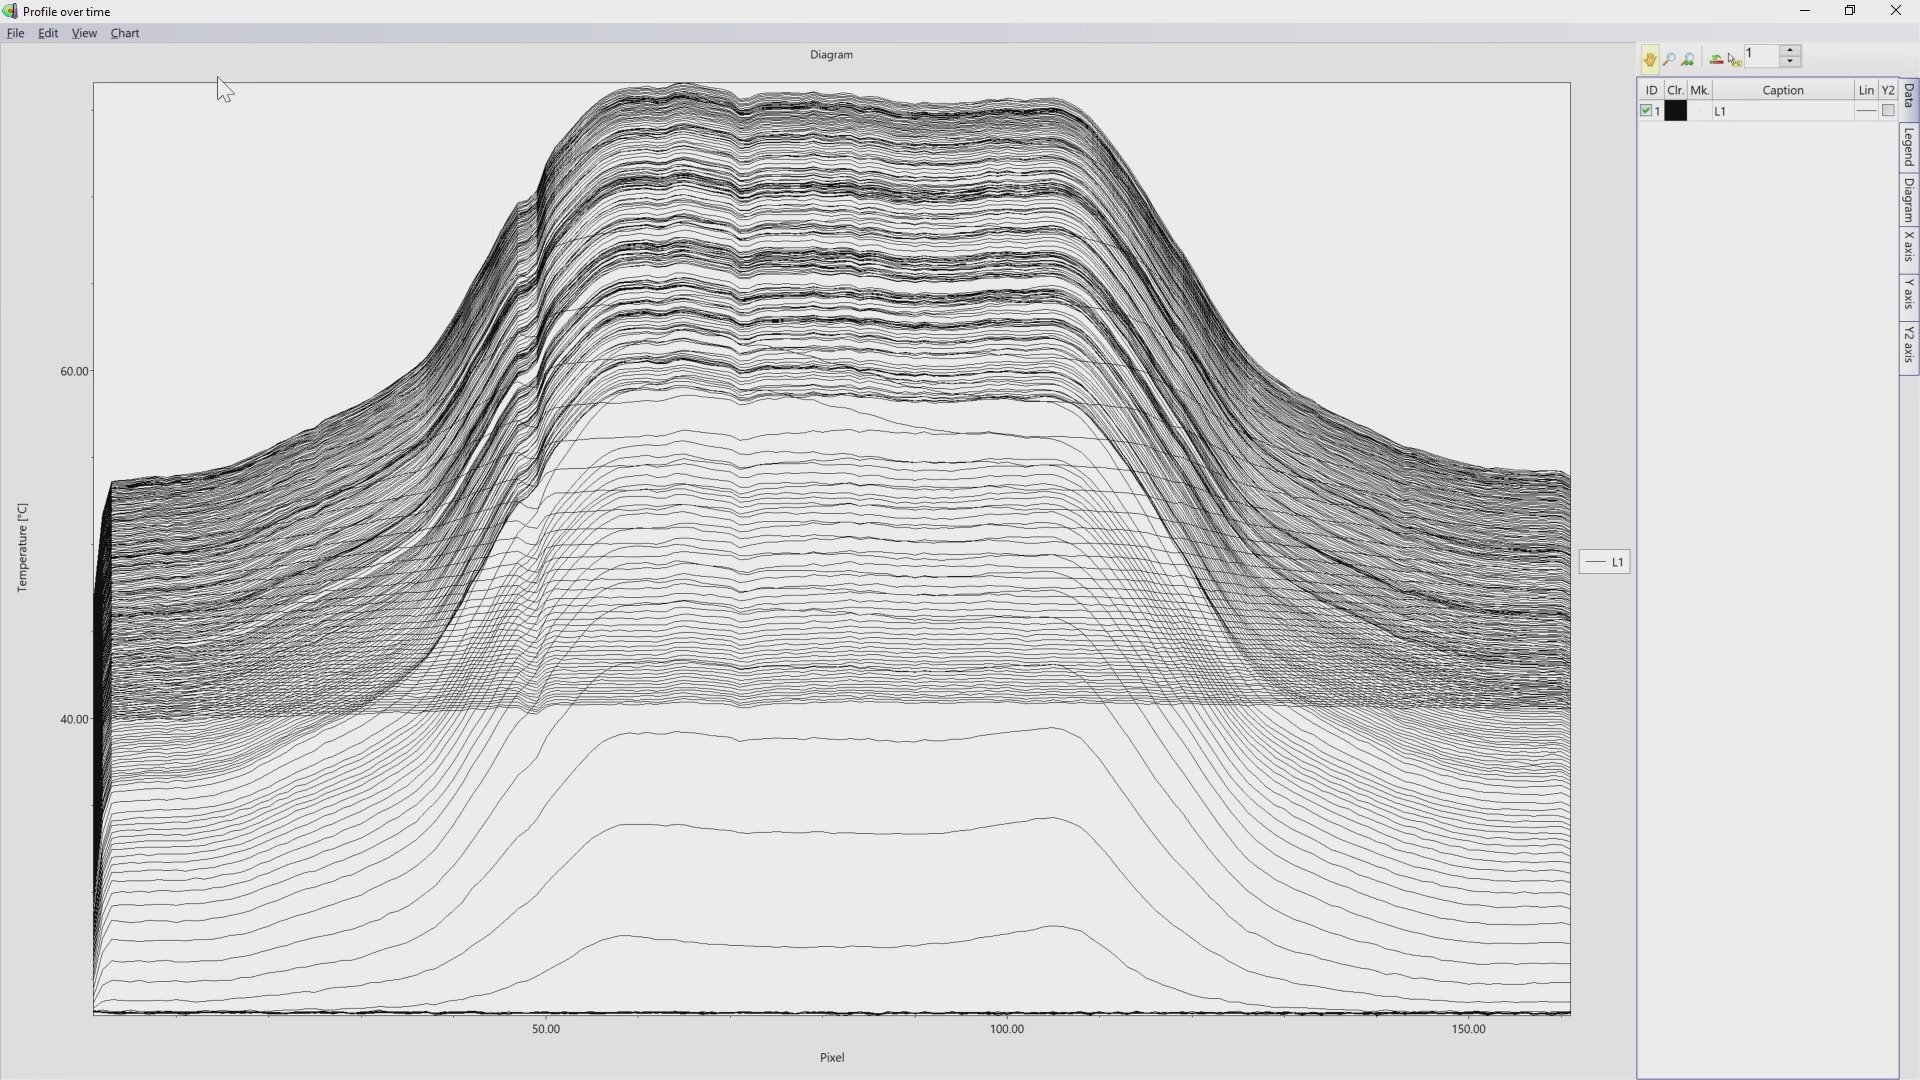Select the cursor value readout tool
Viewport: 1920px width, 1080px height.
click(x=1734, y=60)
